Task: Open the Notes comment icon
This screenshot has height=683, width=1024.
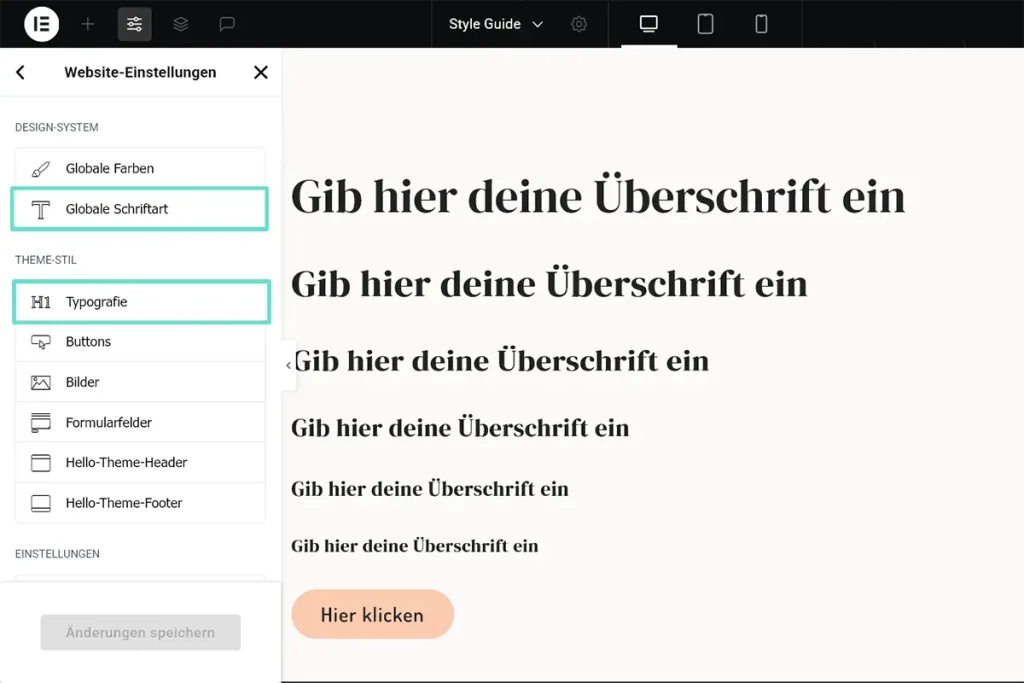Action: pos(226,23)
